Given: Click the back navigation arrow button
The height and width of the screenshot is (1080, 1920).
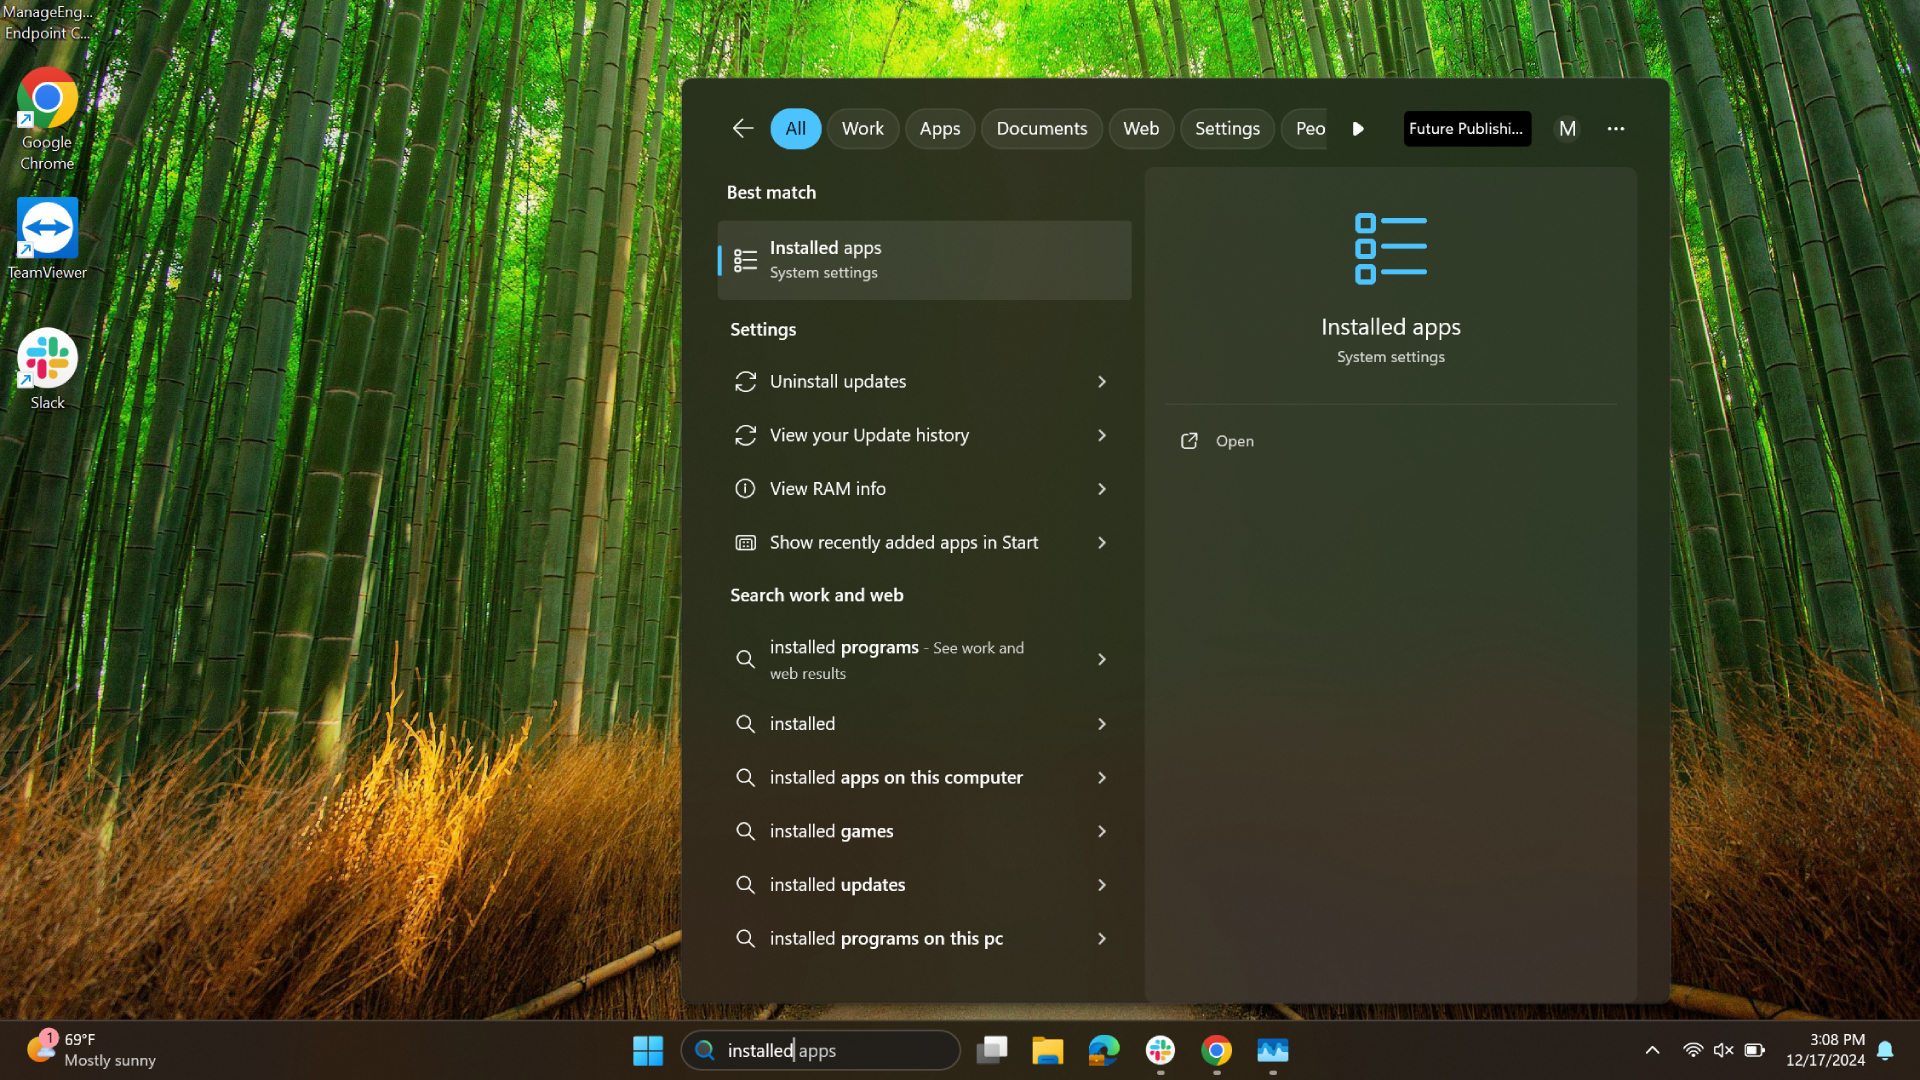Looking at the screenshot, I should [x=742, y=128].
